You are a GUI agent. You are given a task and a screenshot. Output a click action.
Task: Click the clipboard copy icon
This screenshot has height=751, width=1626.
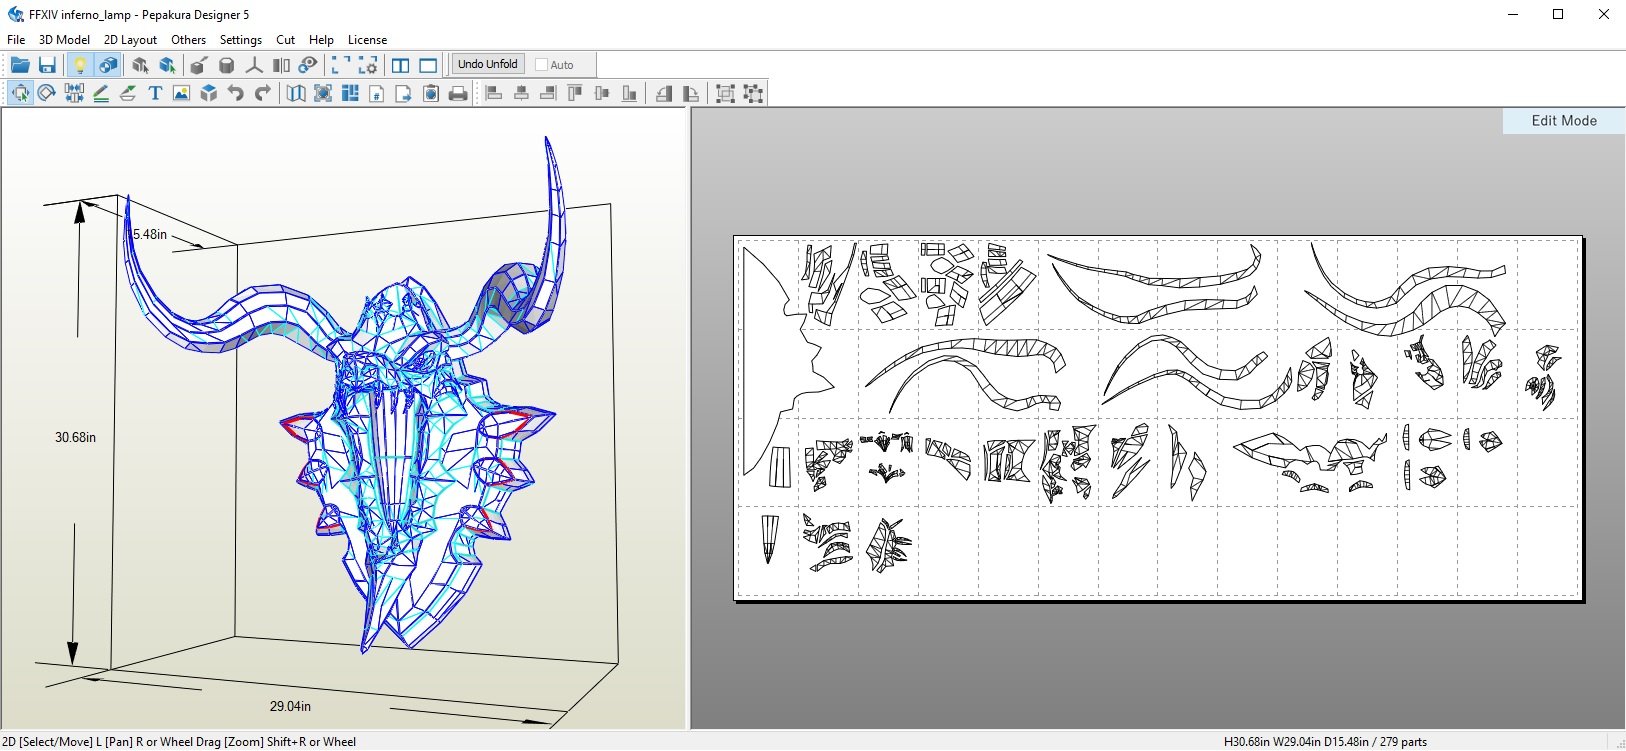431,93
